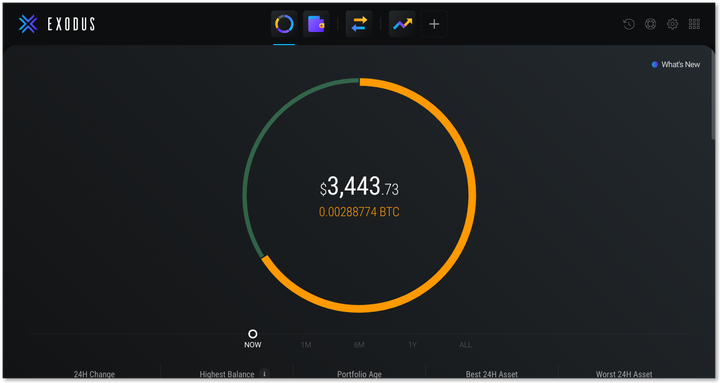
Task: Open the Wallet tab
Action: point(316,24)
